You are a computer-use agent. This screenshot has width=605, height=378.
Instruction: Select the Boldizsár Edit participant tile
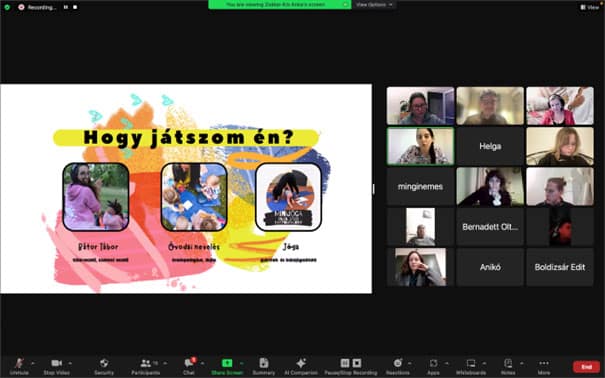click(x=560, y=267)
